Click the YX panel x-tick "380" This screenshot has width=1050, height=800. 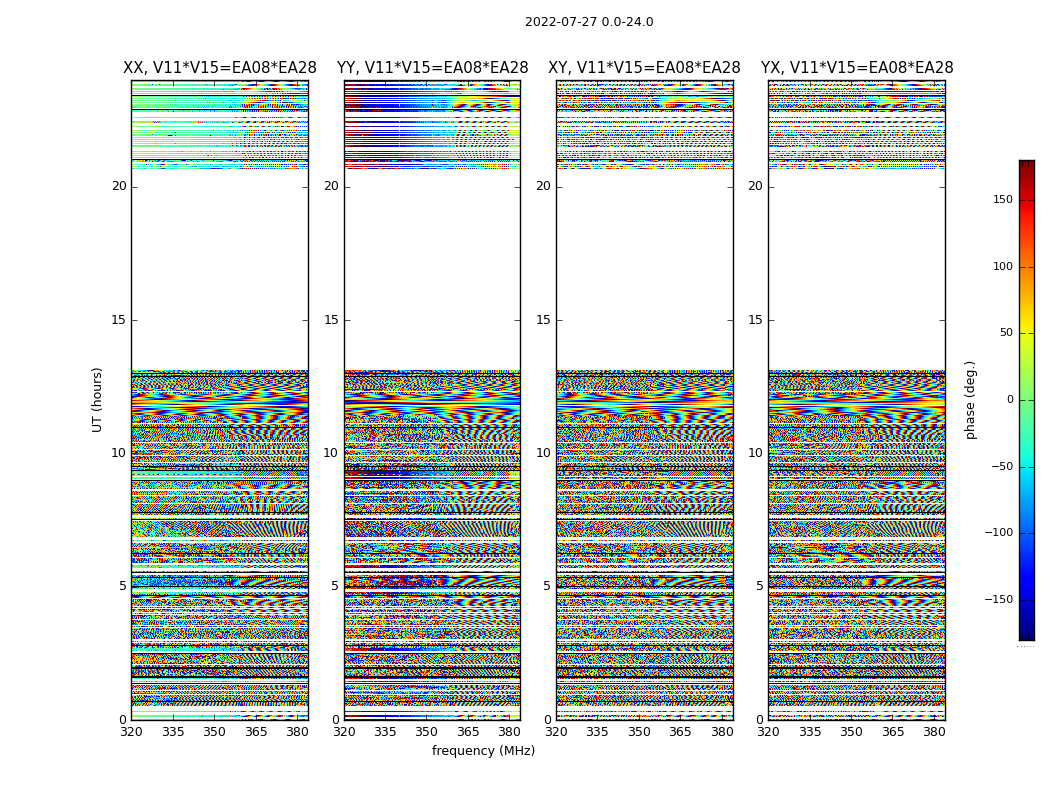click(x=934, y=732)
